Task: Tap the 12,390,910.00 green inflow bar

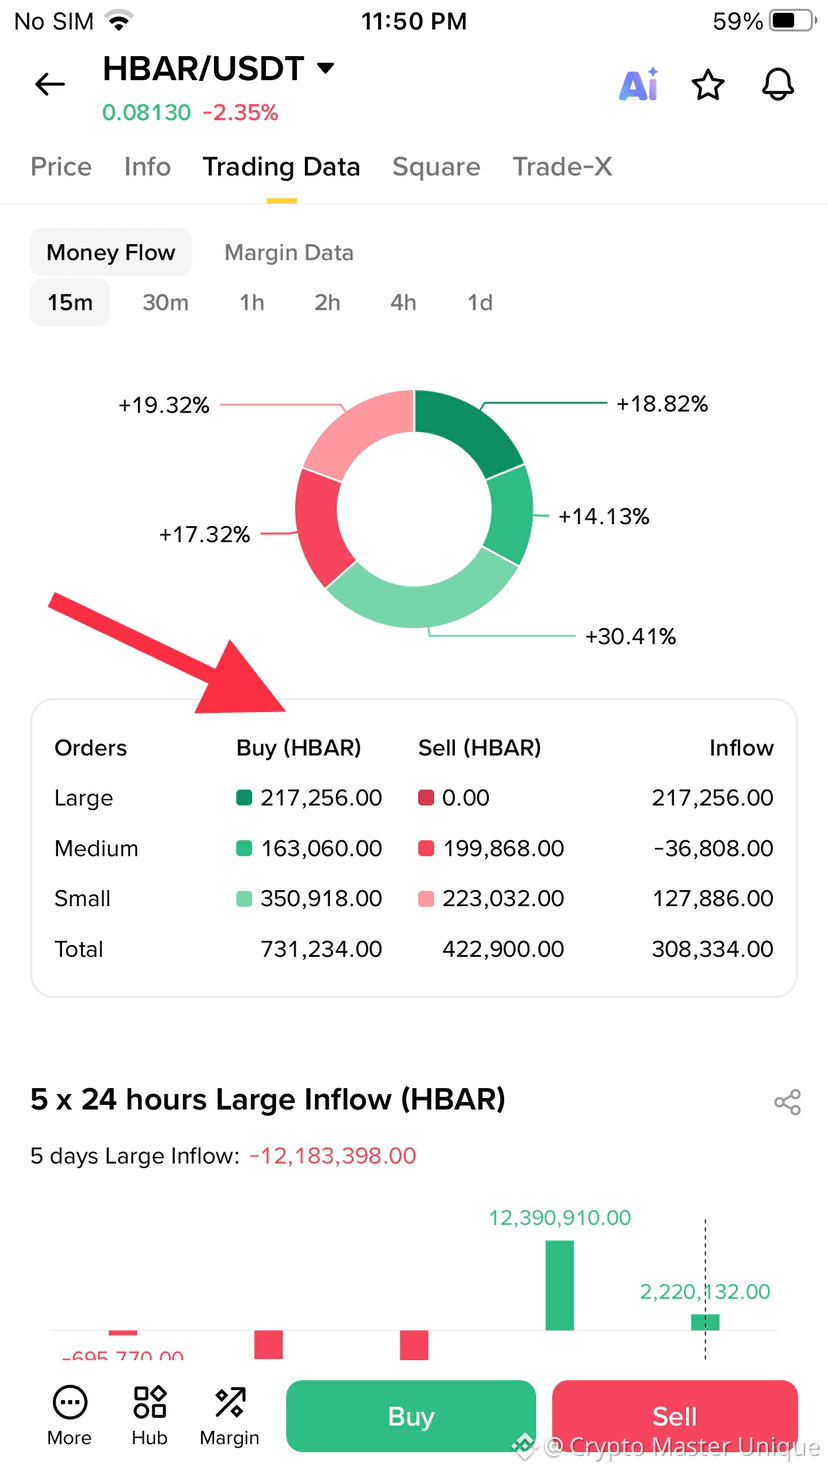Action: 560,1285
